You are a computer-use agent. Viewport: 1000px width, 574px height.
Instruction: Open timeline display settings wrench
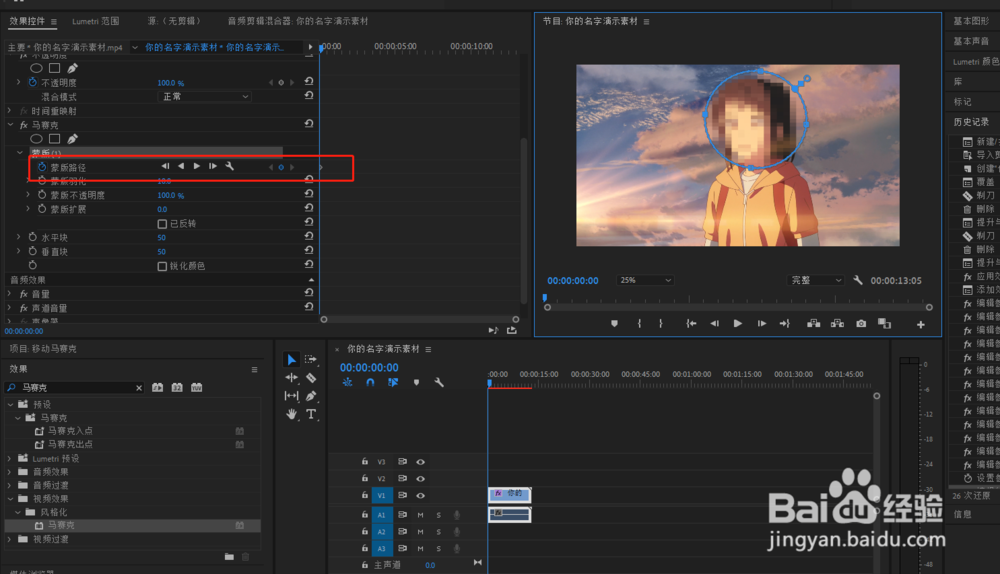tap(439, 383)
